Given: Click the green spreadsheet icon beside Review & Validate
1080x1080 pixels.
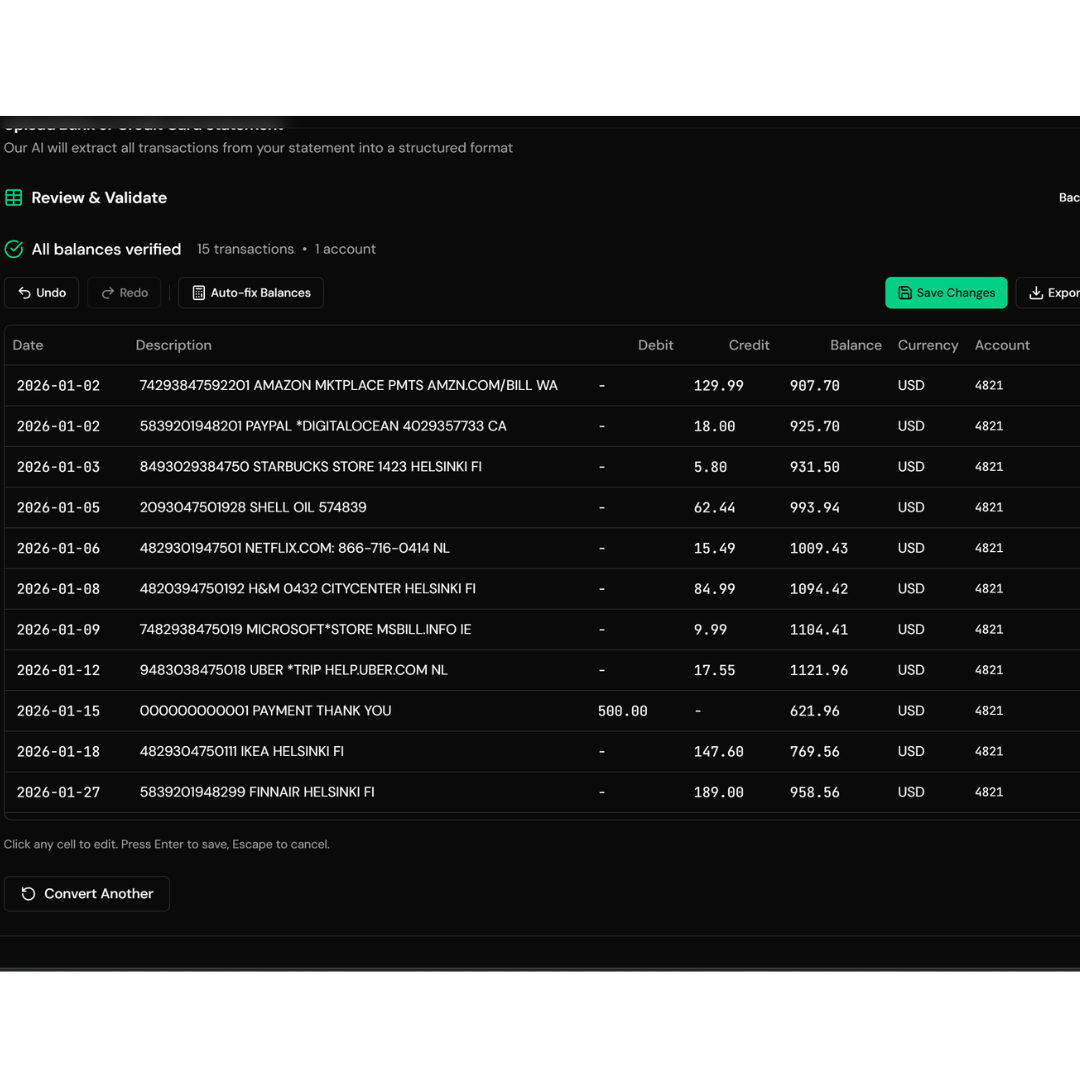Looking at the screenshot, I should pyautogui.click(x=14, y=197).
